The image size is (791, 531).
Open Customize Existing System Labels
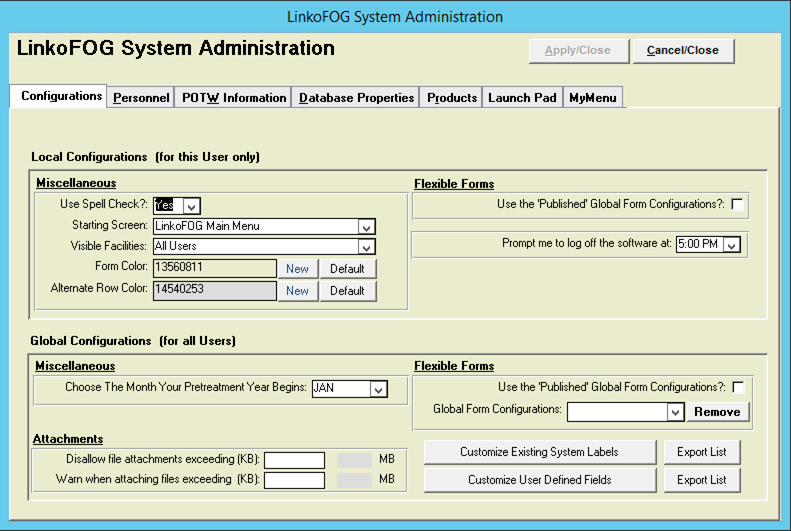click(x=540, y=452)
